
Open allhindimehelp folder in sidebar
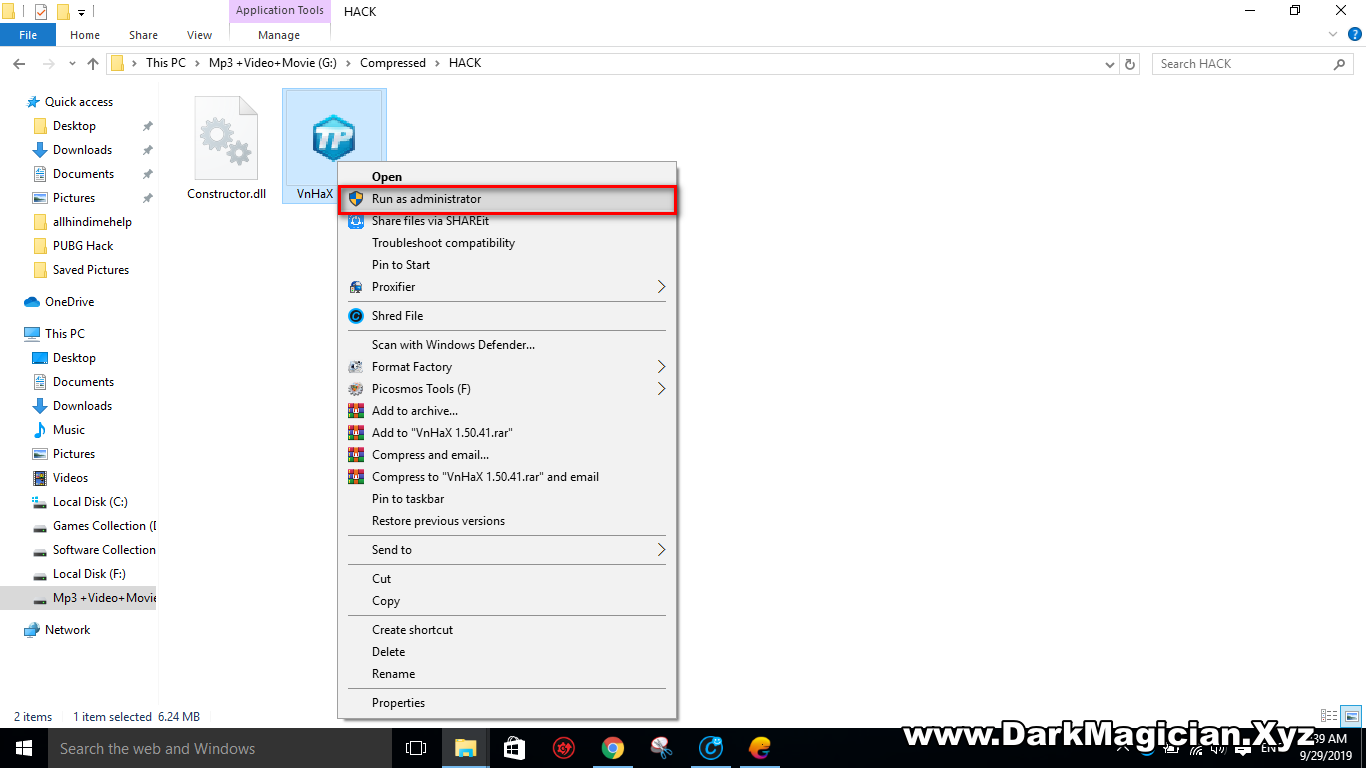tap(92, 222)
